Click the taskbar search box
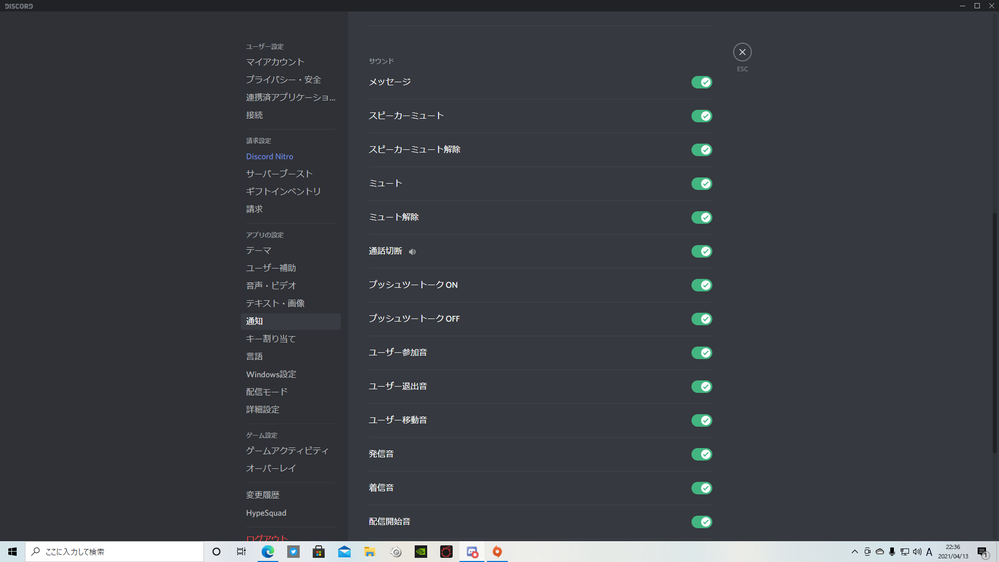 tap(114, 552)
